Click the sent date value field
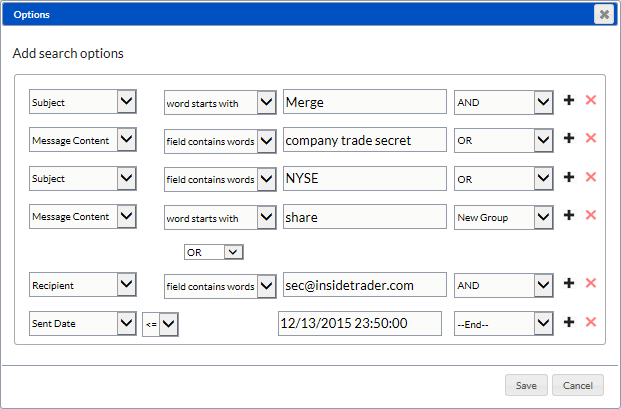This screenshot has width=621, height=409. (359, 323)
